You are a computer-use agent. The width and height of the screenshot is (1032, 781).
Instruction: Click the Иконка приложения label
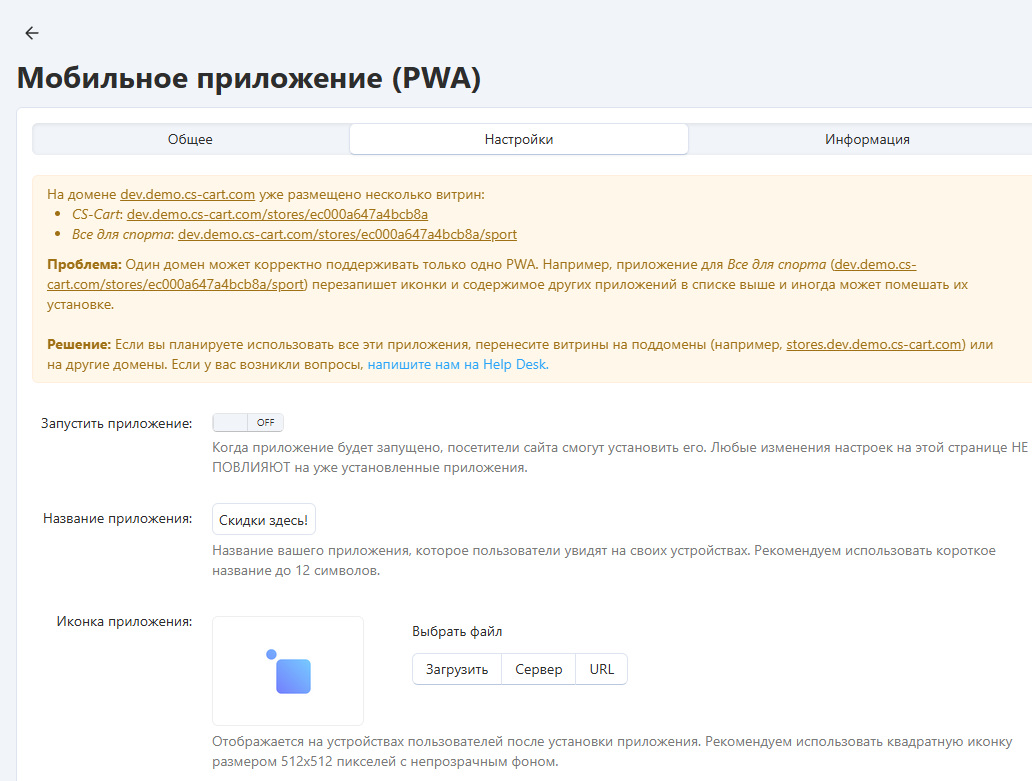(124, 621)
